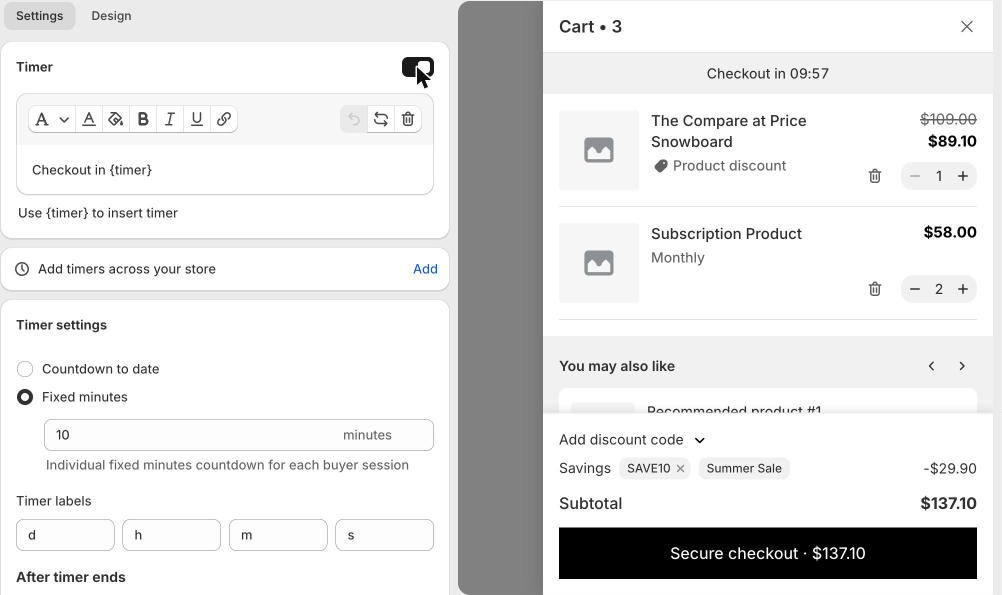Select the text color tool
The width and height of the screenshot is (1002, 595).
click(x=89, y=120)
